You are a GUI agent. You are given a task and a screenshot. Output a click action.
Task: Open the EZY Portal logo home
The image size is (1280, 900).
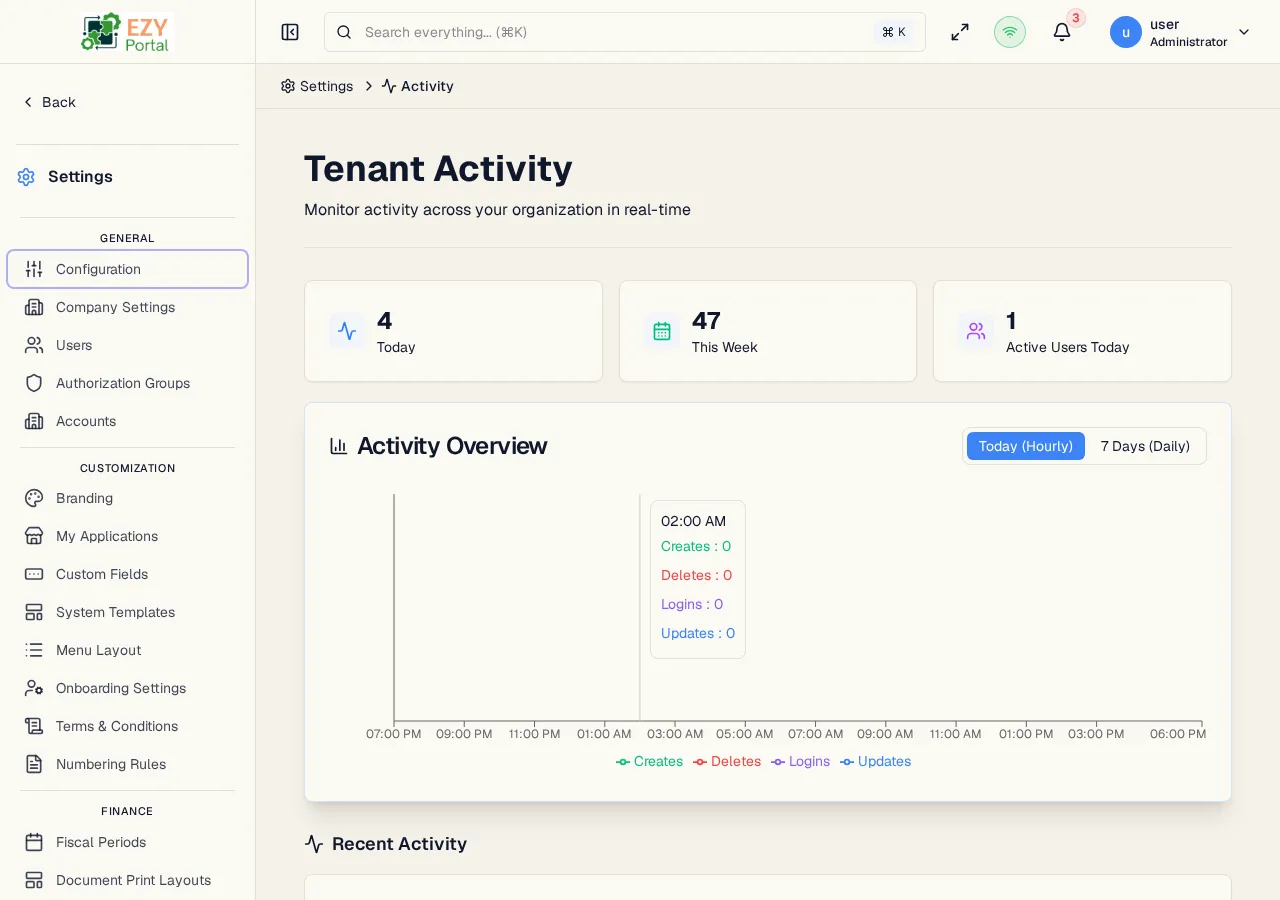point(127,32)
